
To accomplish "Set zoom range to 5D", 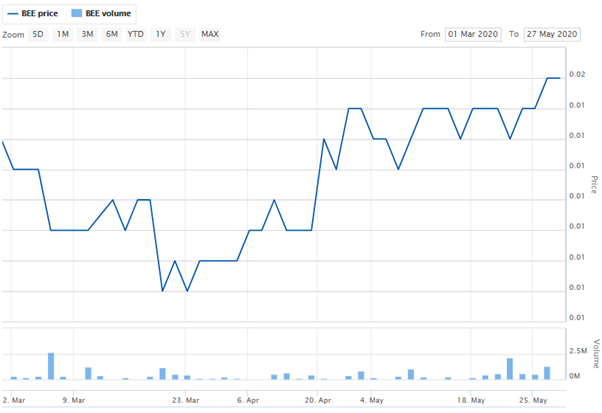I will pyautogui.click(x=38, y=35).
